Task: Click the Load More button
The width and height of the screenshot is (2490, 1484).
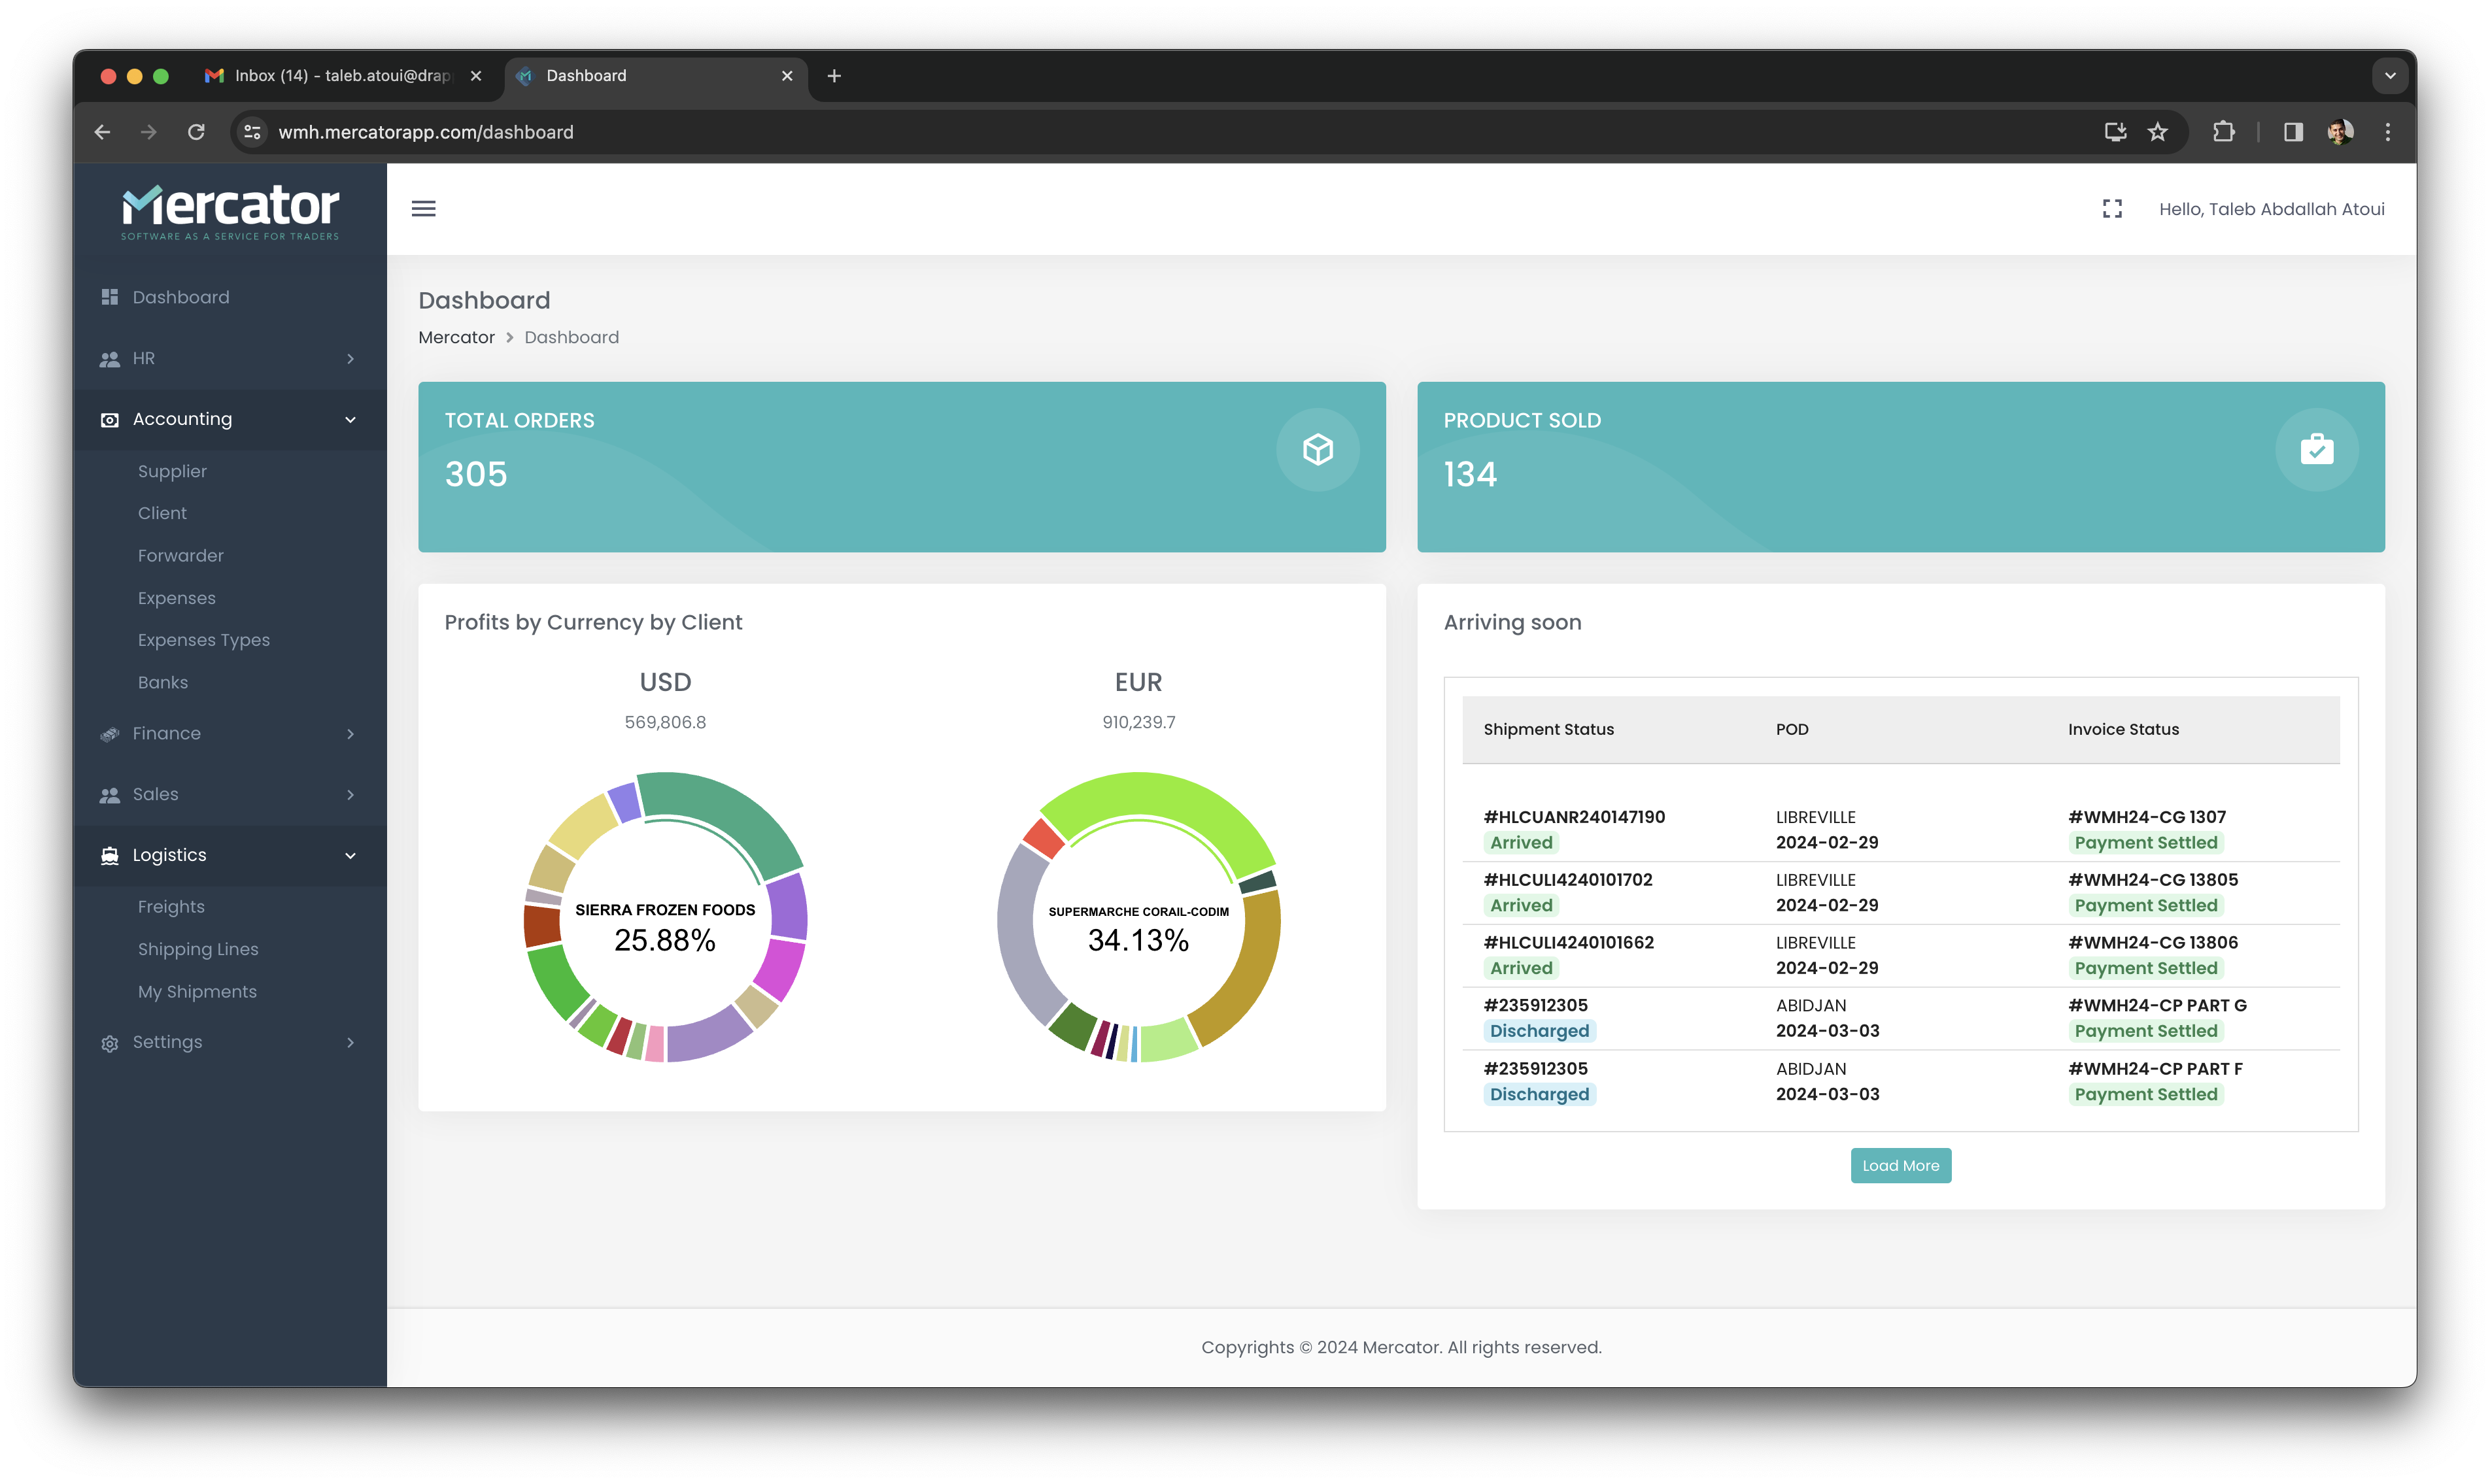Action: 1900,1165
